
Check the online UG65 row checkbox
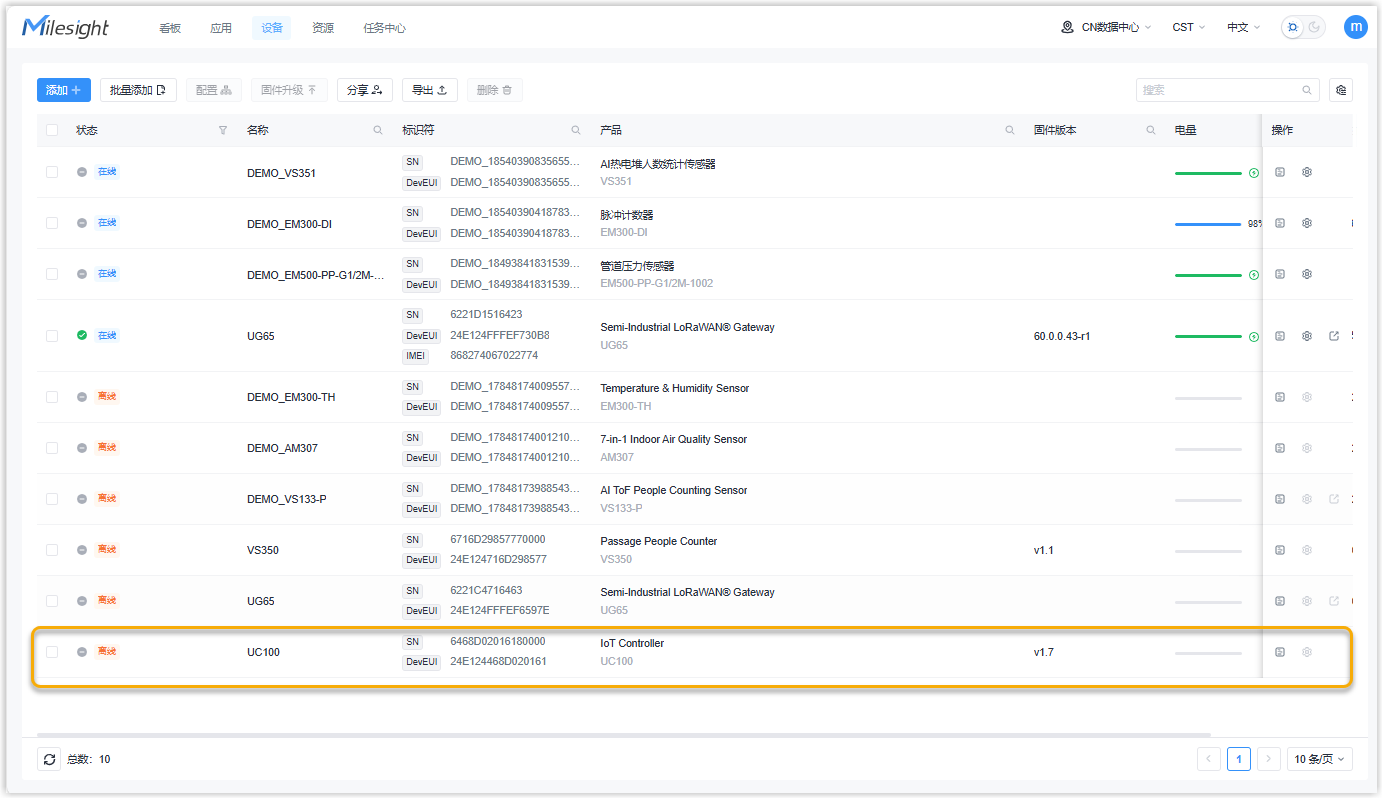tap(52, 336)
